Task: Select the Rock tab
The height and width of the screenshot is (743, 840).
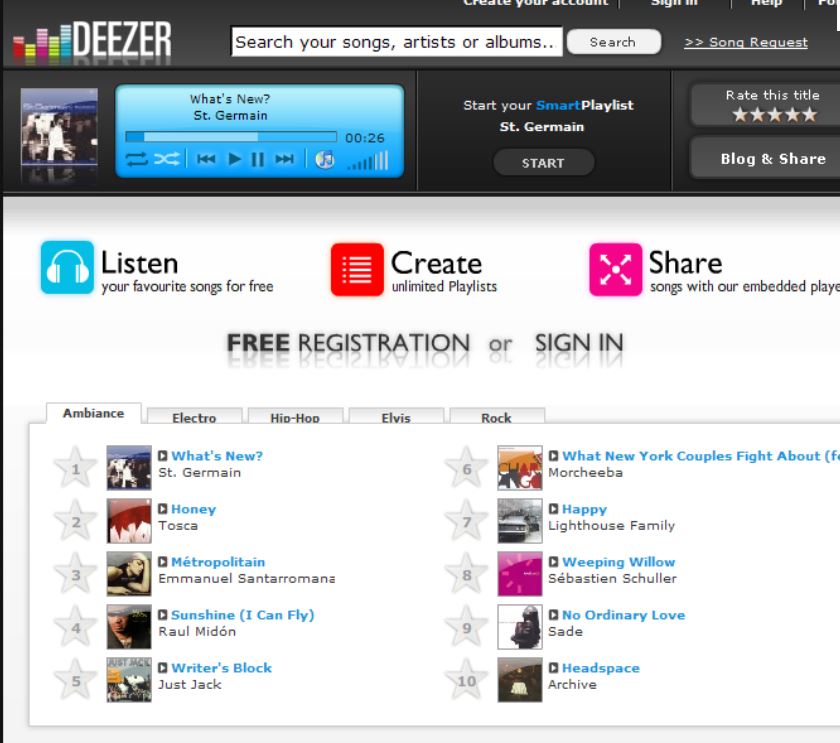Action: (497, 416)
